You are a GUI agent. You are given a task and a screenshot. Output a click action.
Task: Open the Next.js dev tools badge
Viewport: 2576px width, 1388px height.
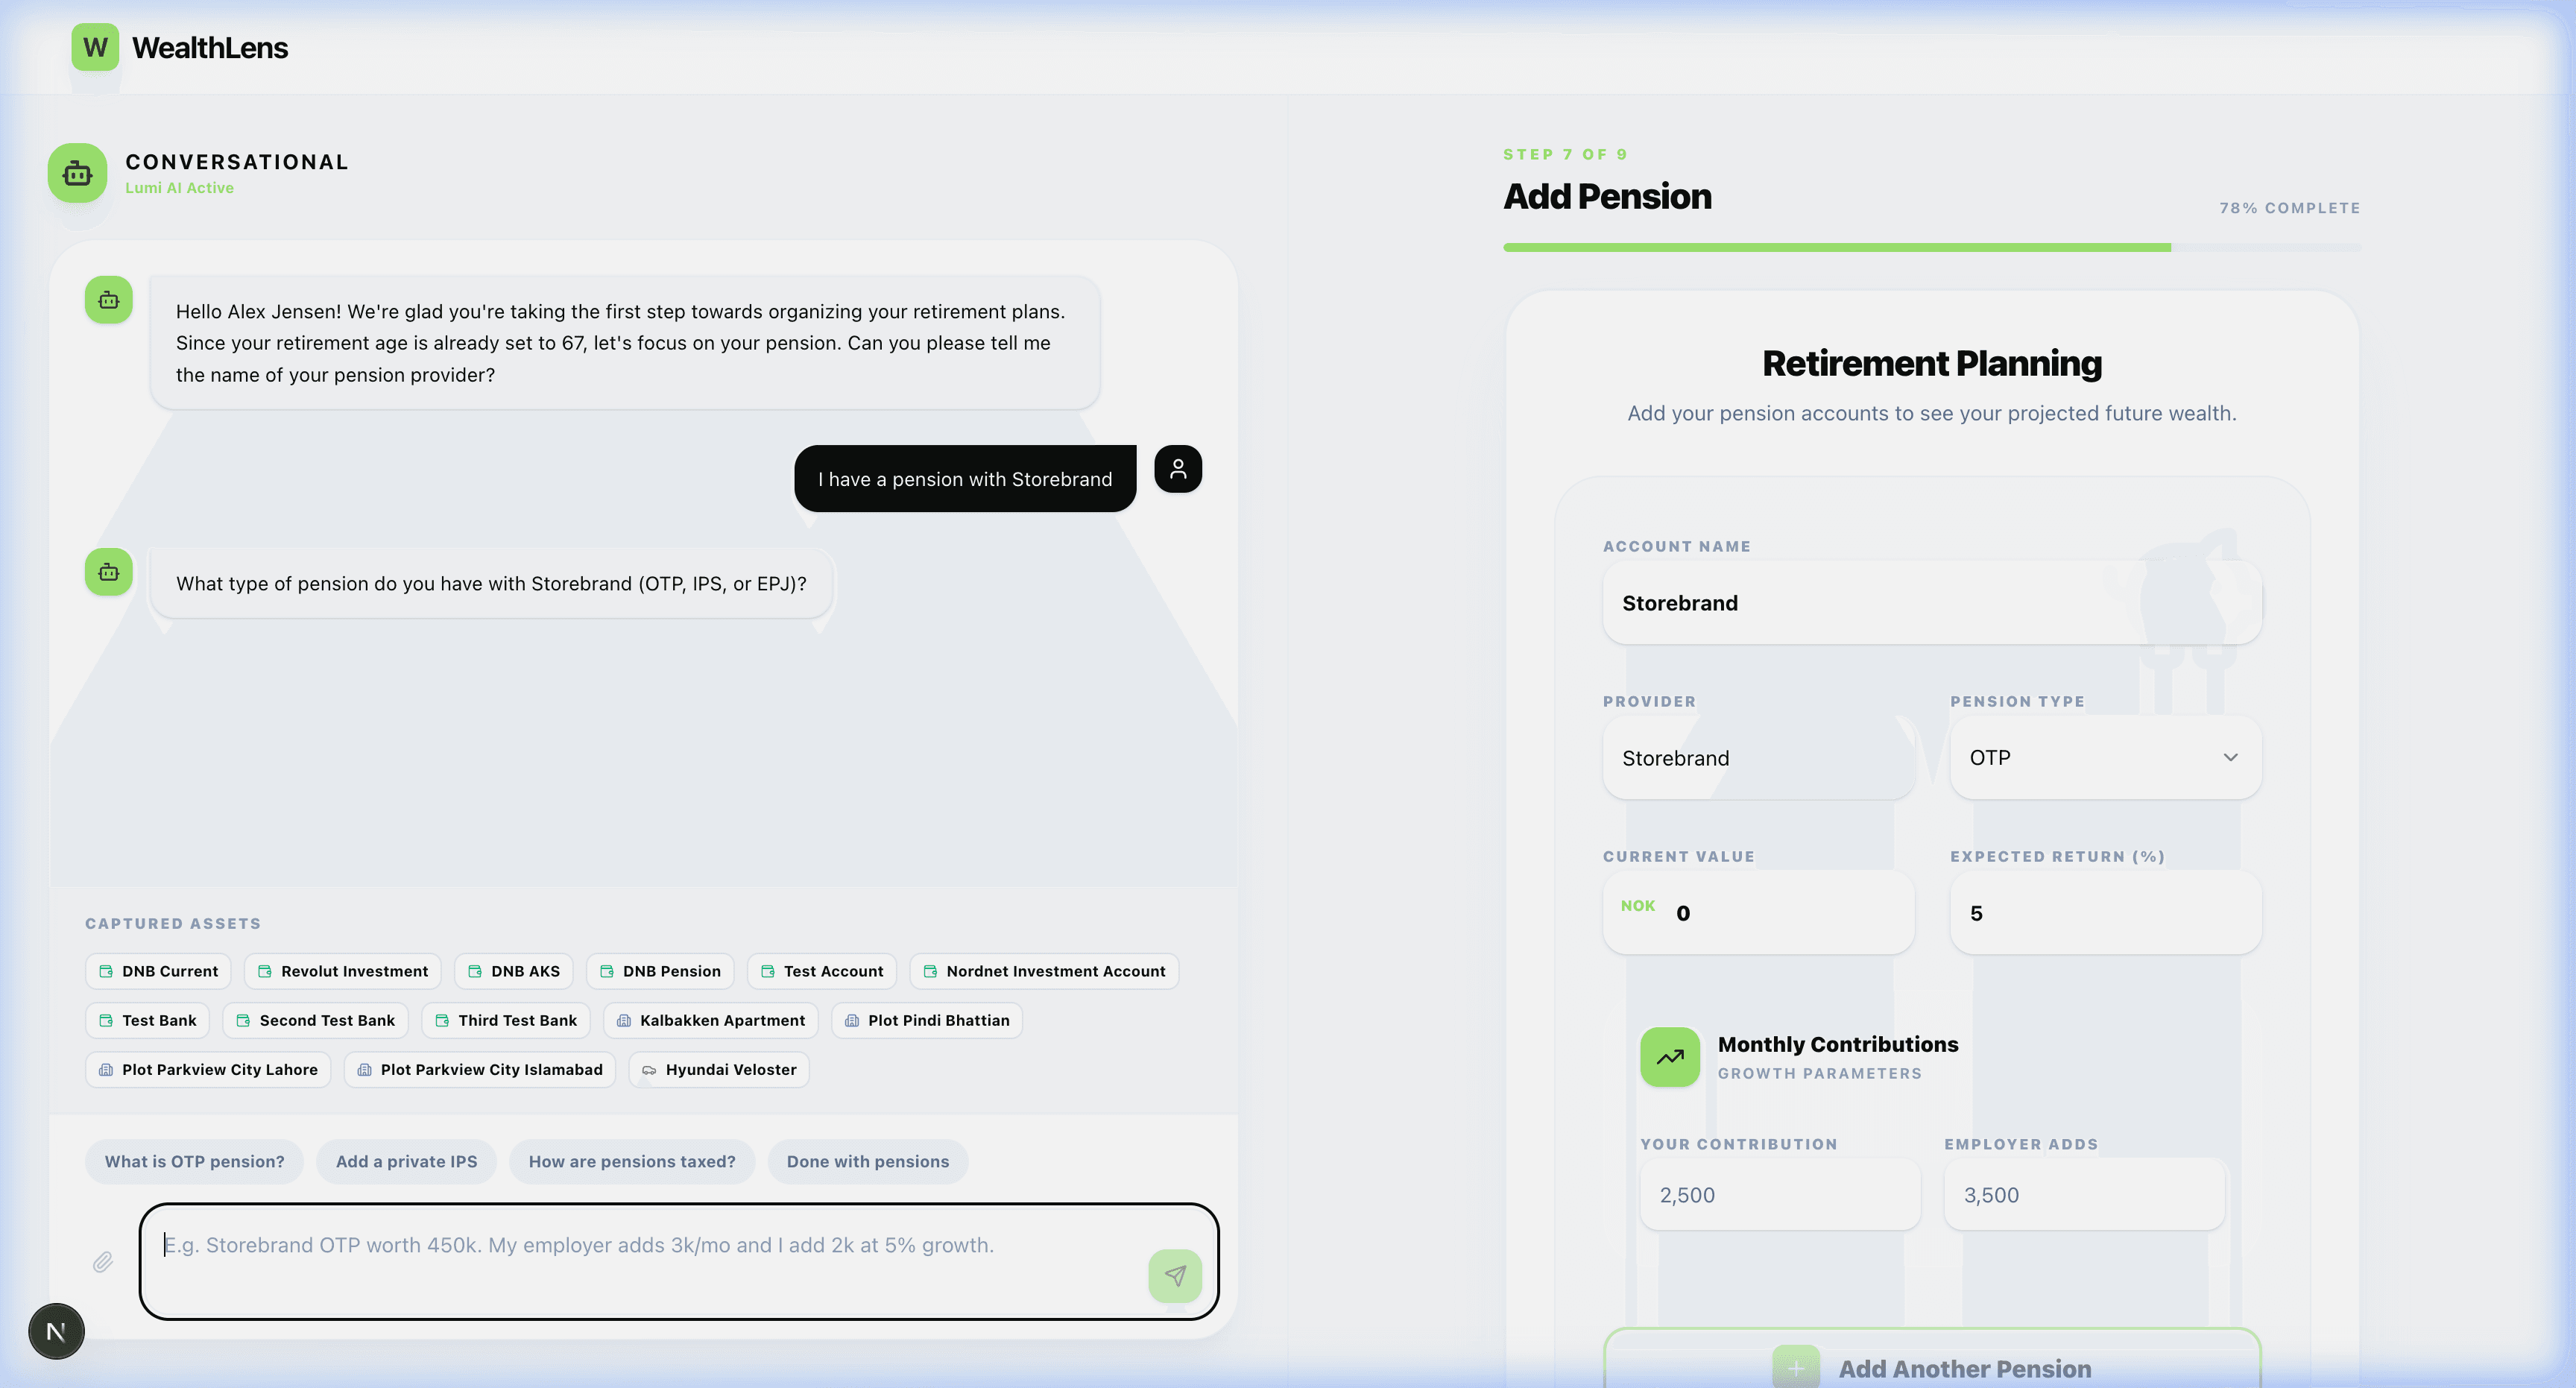tap(56, 1331)
